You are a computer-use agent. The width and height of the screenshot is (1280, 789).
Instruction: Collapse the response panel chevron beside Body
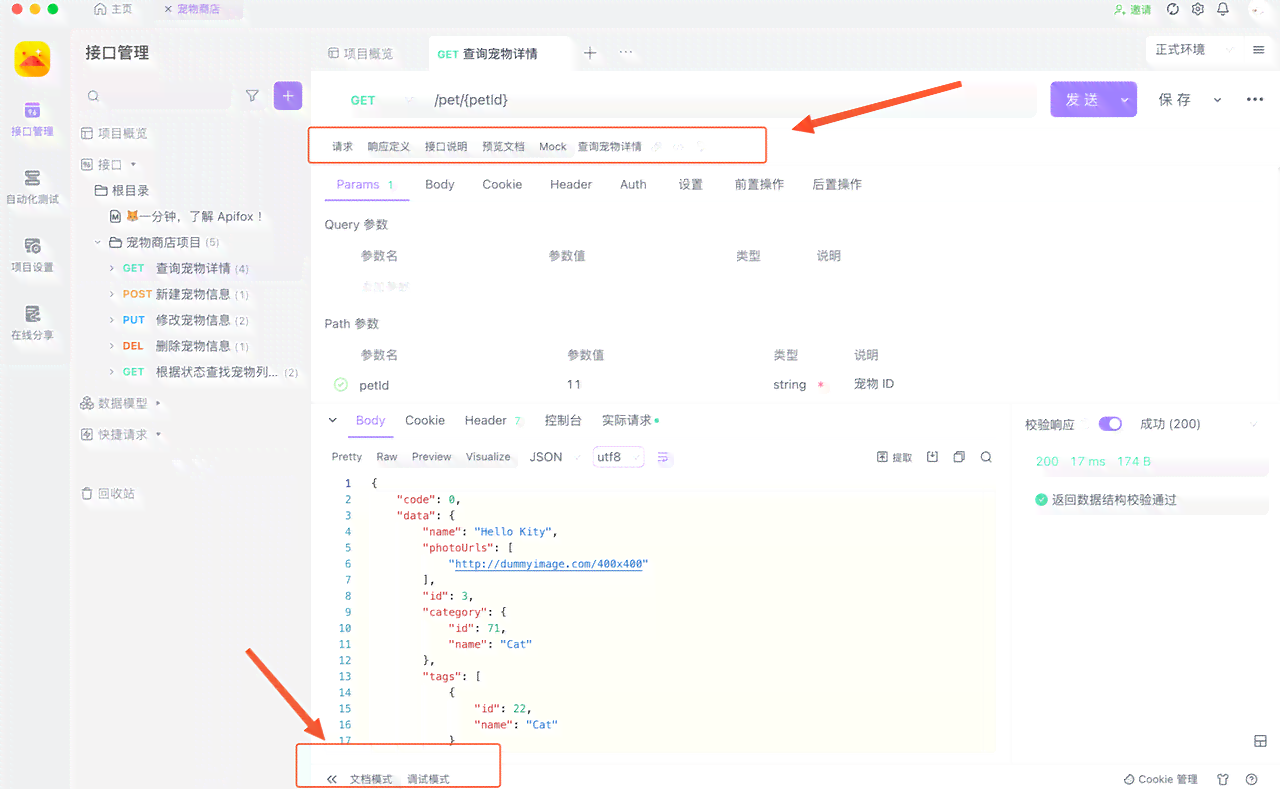click(x=333, y=420)
